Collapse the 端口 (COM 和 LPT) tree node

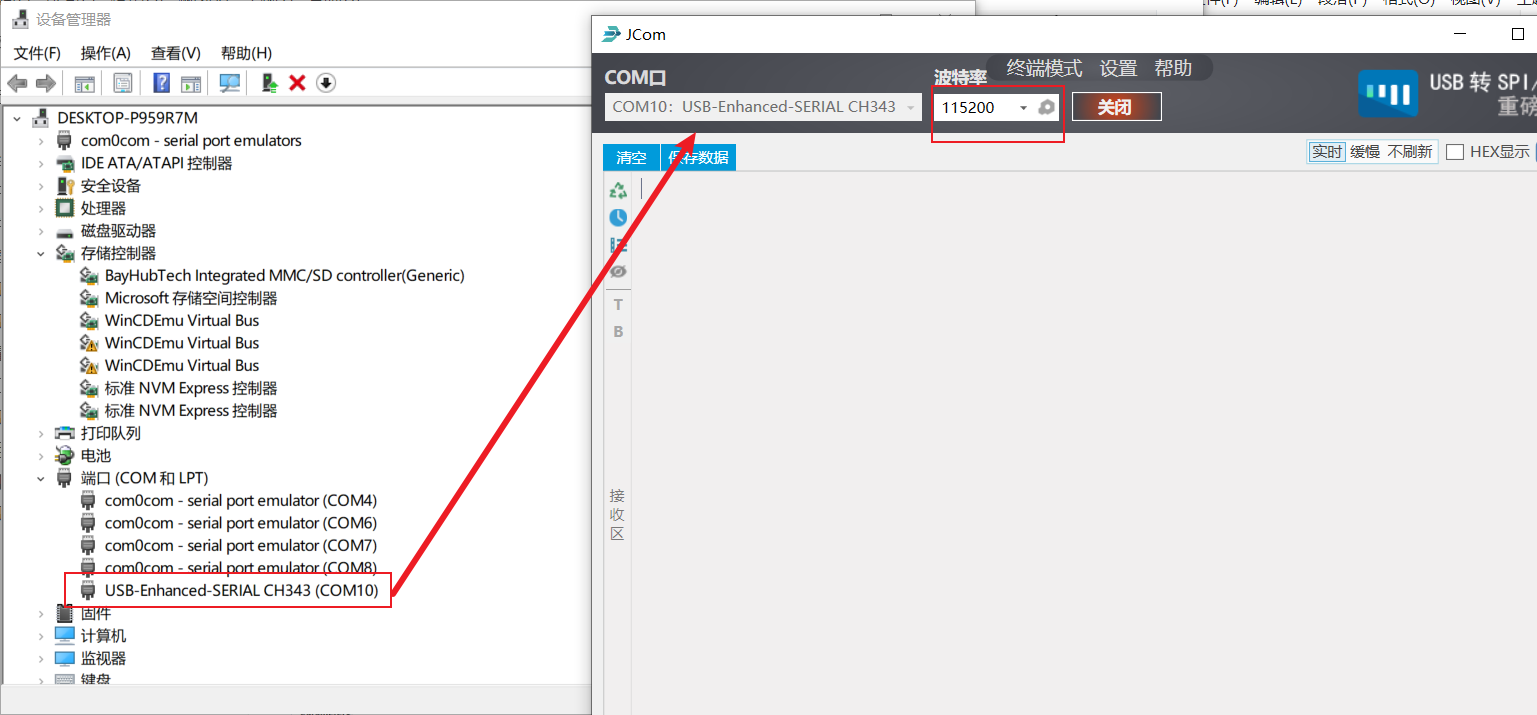tap(41, 478)
